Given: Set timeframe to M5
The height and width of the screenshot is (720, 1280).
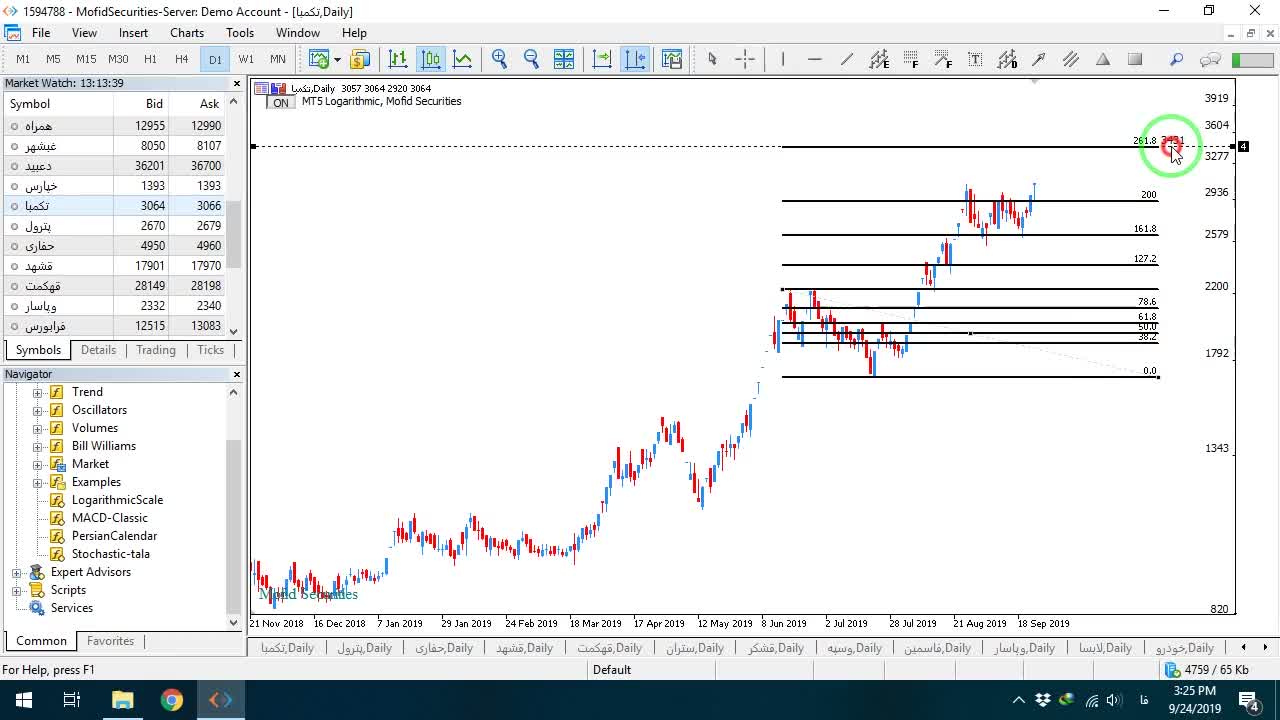Looking at the screenshot, I should click(54, 59).
